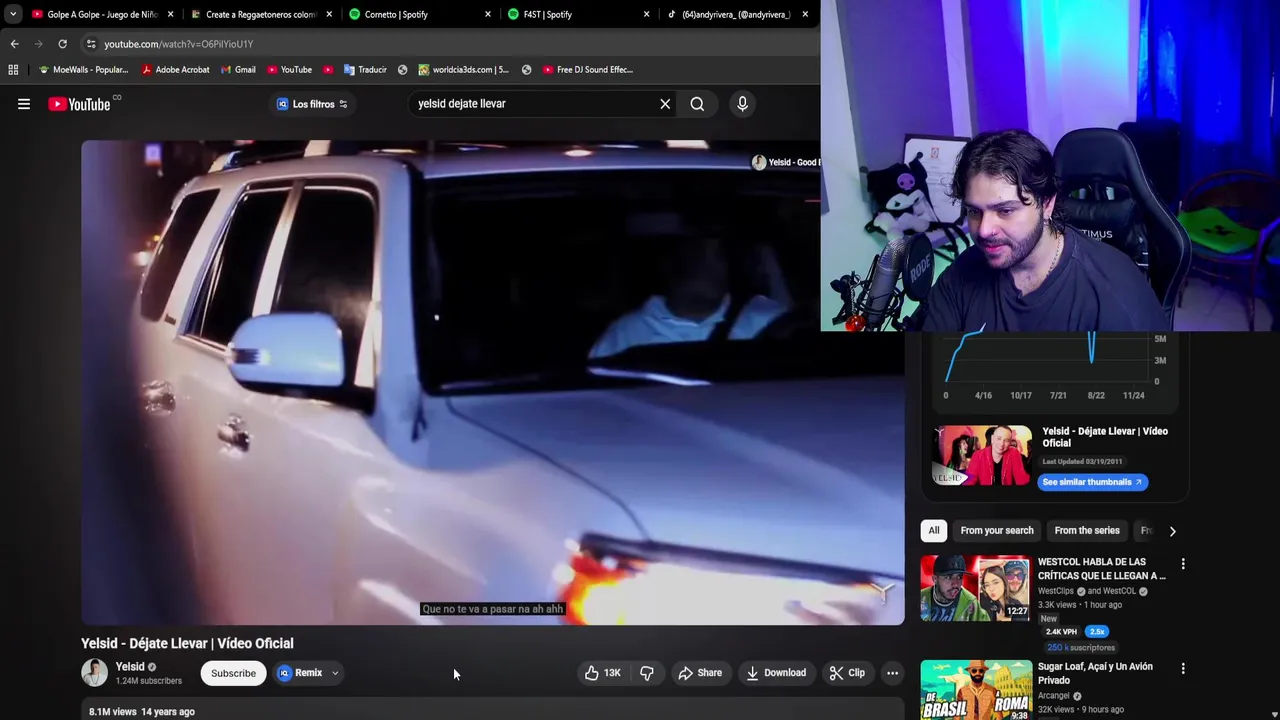Like the video with 13K thumbs up
1280x720 pixels.
point(603,673)
